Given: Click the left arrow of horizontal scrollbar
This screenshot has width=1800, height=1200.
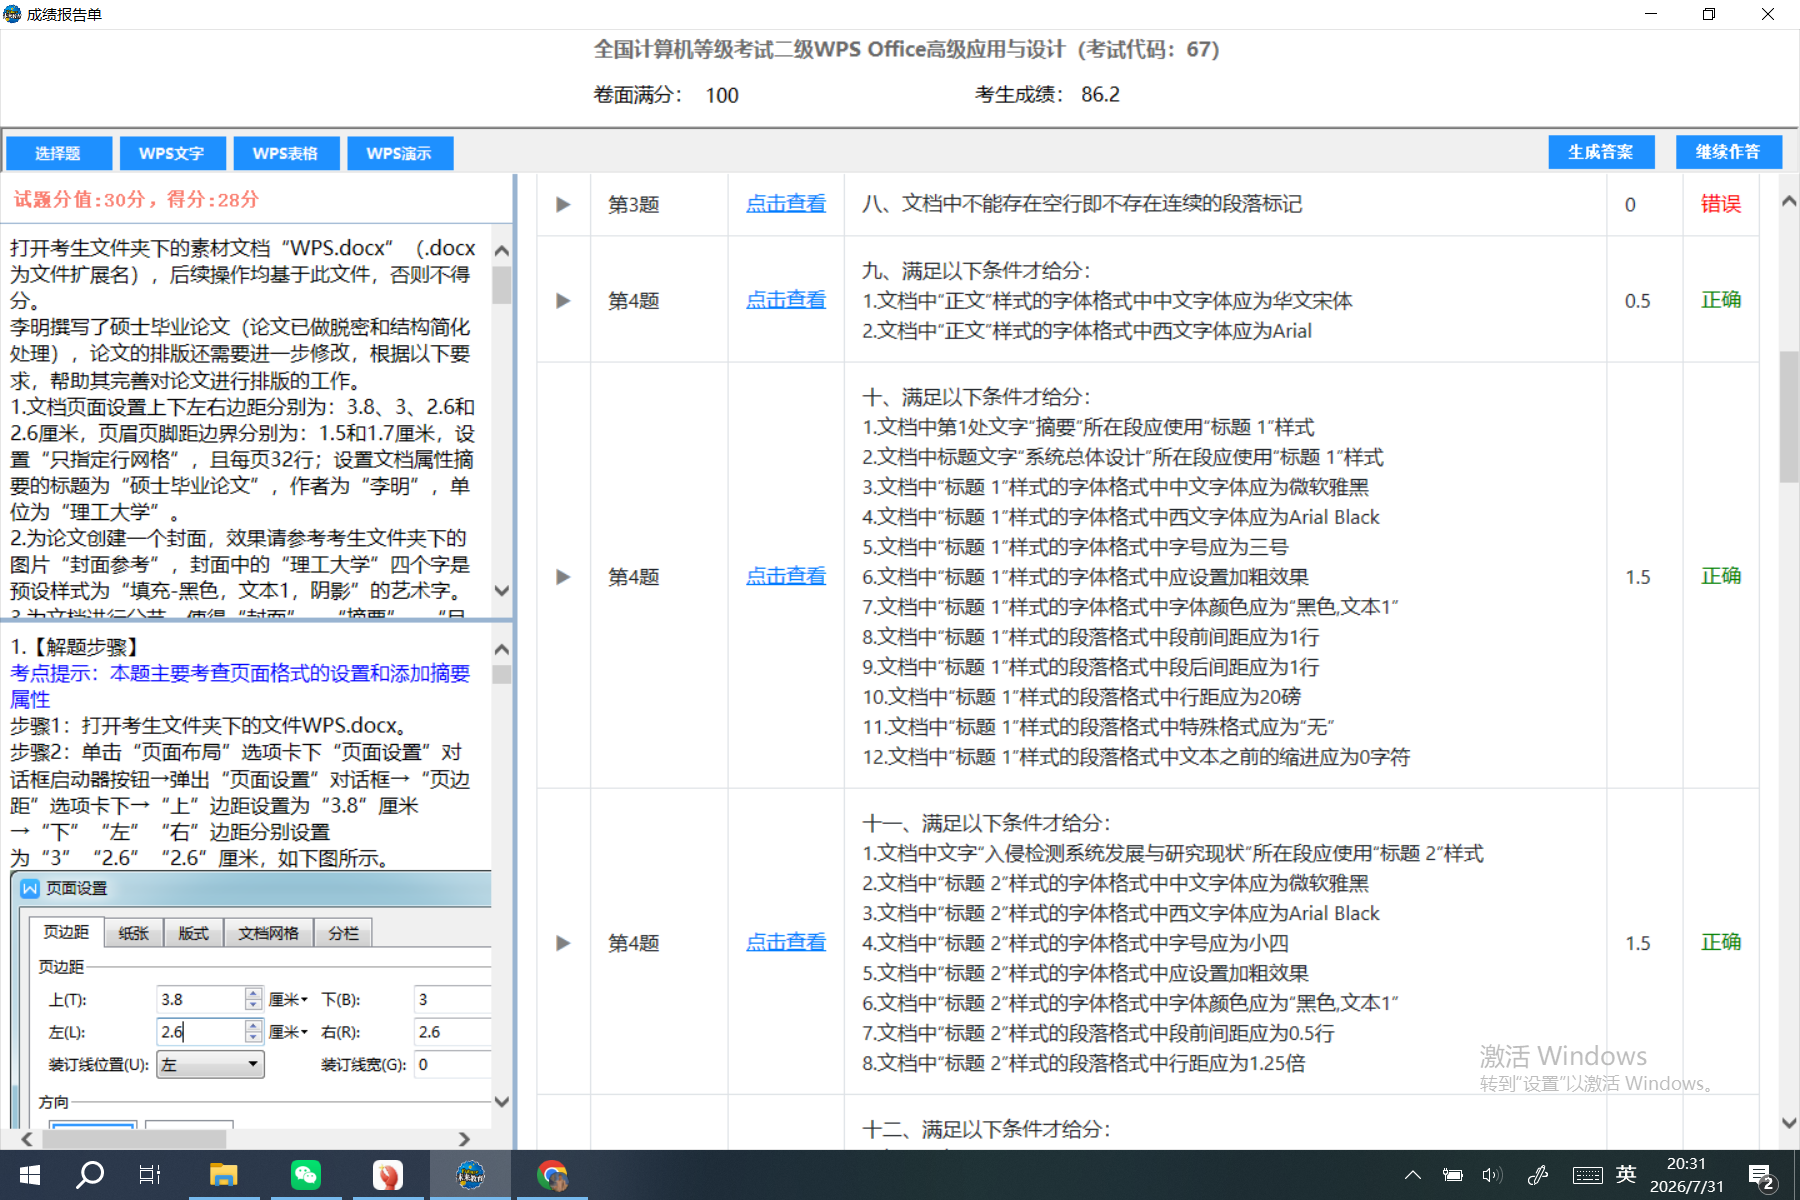Looking at the screenshot, I should tap(27, 1139).
